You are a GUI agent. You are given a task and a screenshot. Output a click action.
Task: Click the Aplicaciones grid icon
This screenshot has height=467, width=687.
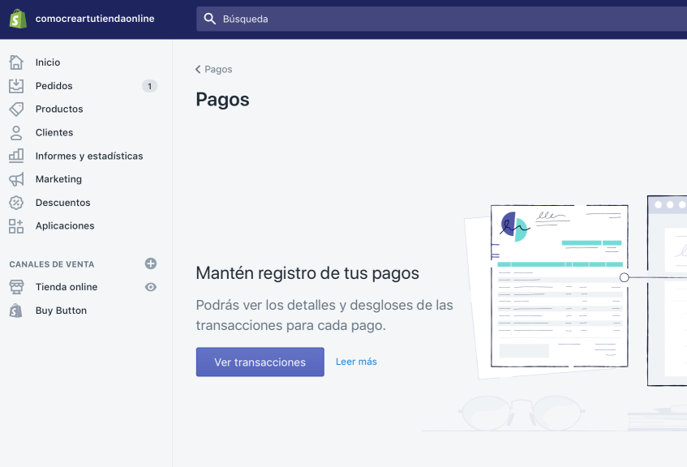click(16, 226)
